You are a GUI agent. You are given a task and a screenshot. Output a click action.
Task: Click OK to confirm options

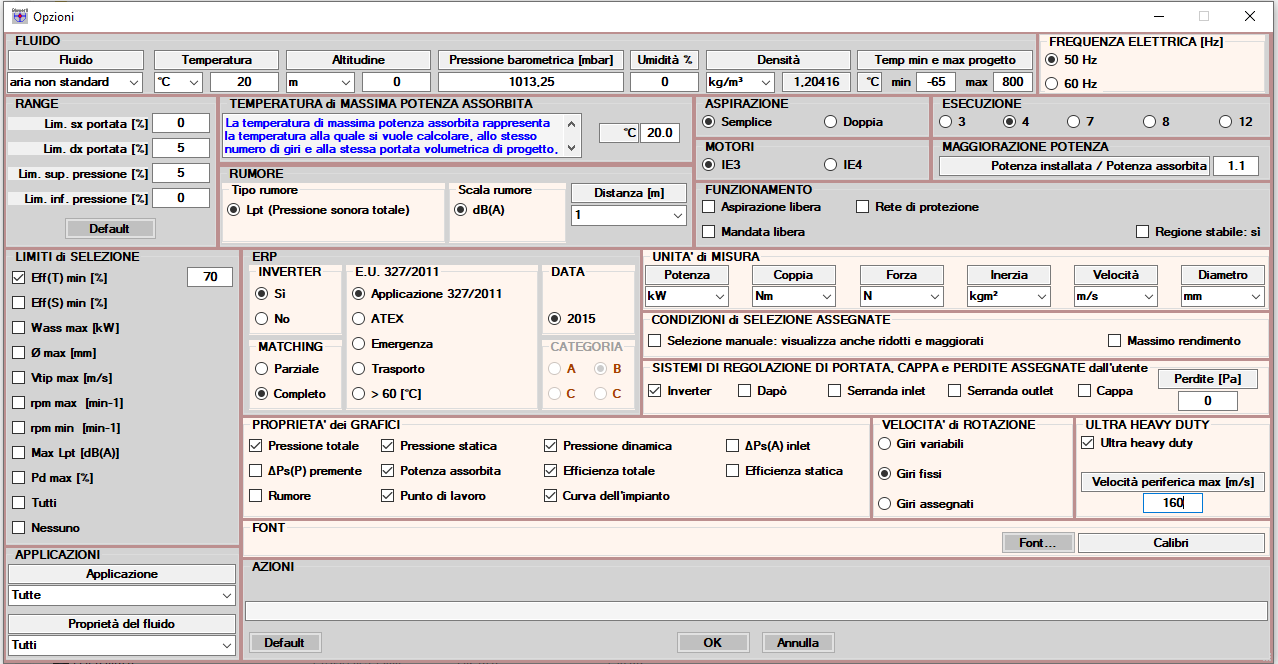pos(712,642)
